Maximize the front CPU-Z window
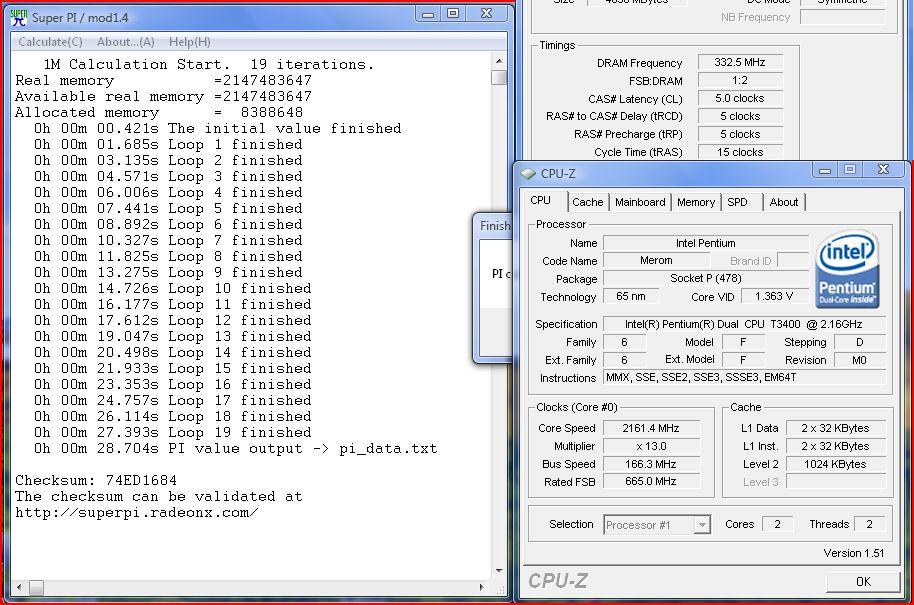 click(850, 170)
